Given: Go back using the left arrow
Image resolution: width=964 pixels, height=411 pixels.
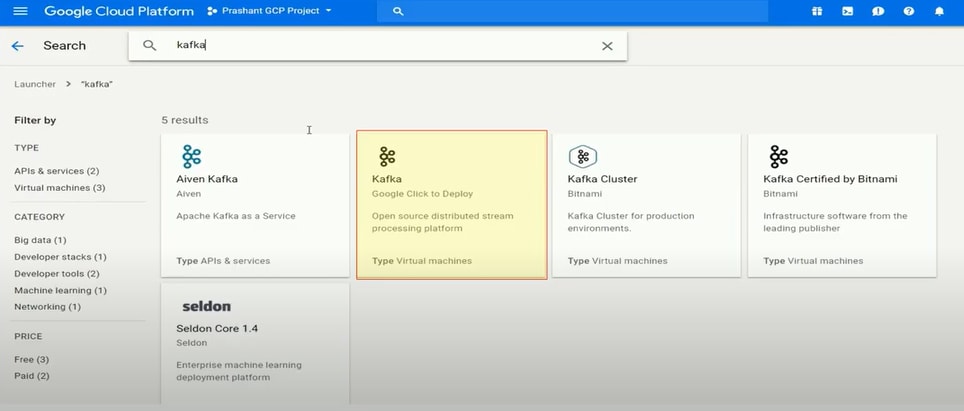Looking at the screenshot, I should 17,46.
